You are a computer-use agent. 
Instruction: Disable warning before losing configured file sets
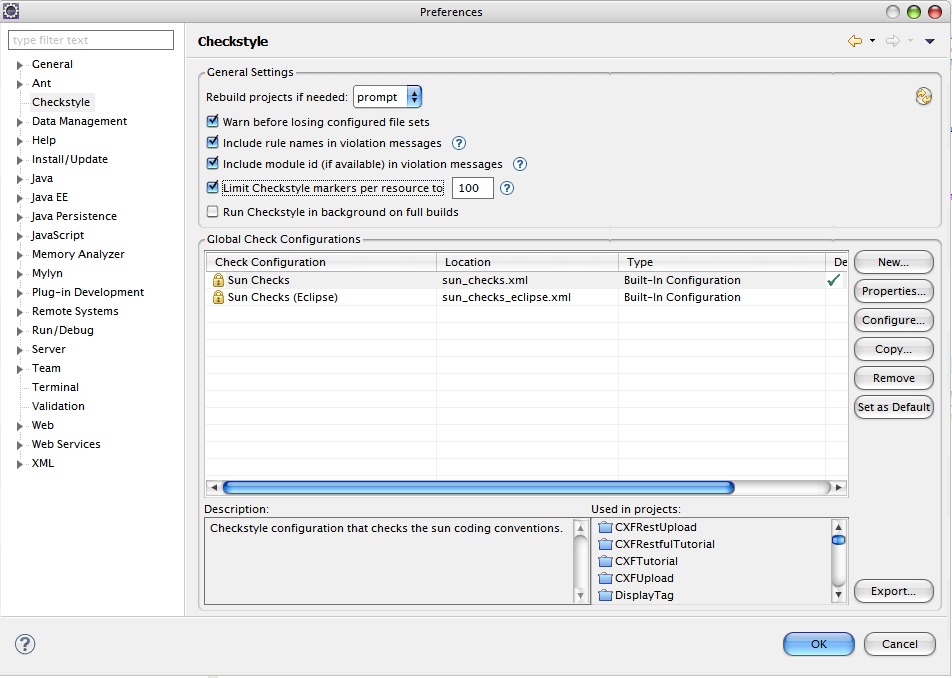213,122
